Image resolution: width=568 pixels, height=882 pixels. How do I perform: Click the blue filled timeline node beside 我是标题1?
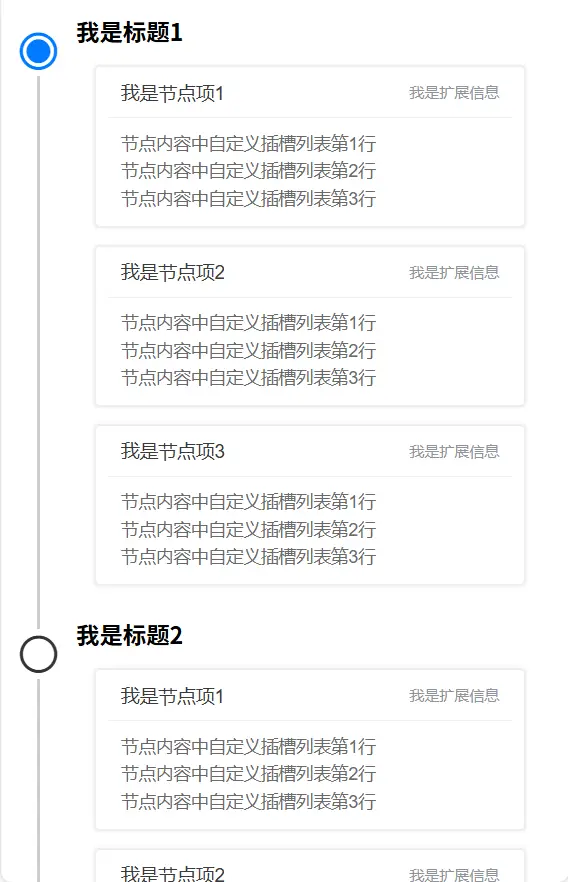[38, 51]
